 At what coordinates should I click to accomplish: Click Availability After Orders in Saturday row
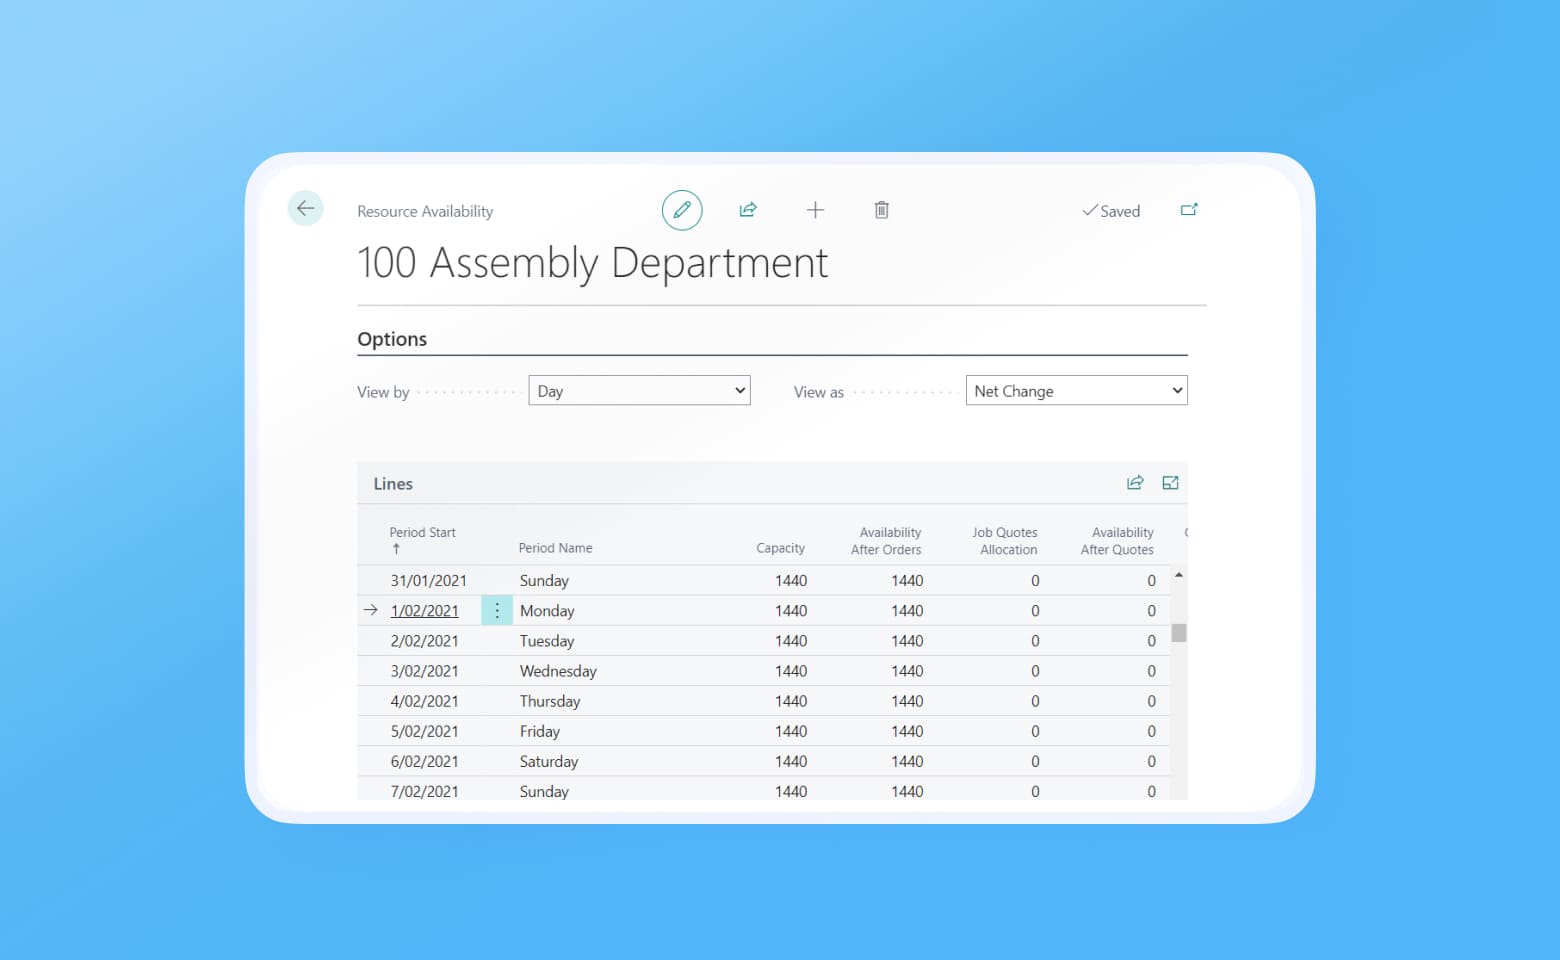tap(907, 761)
